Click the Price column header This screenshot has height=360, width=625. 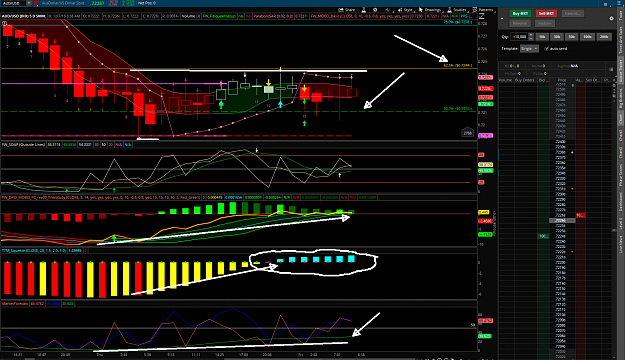pos(562,80)
